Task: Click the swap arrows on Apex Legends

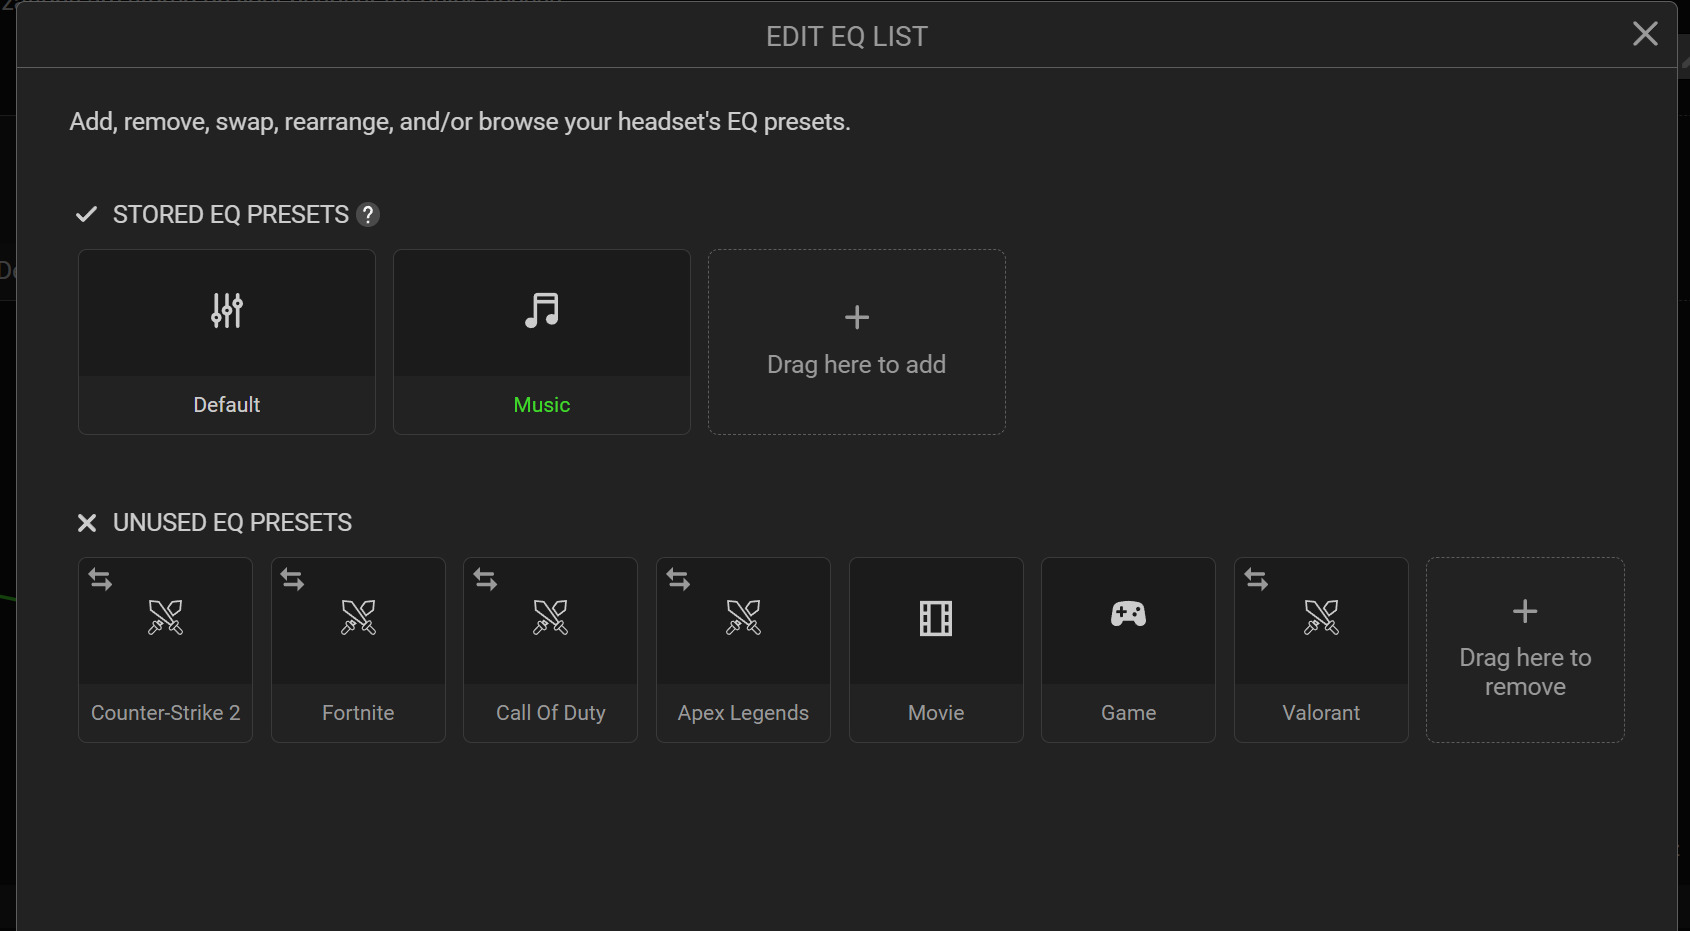Action: (x=678, y=579)
